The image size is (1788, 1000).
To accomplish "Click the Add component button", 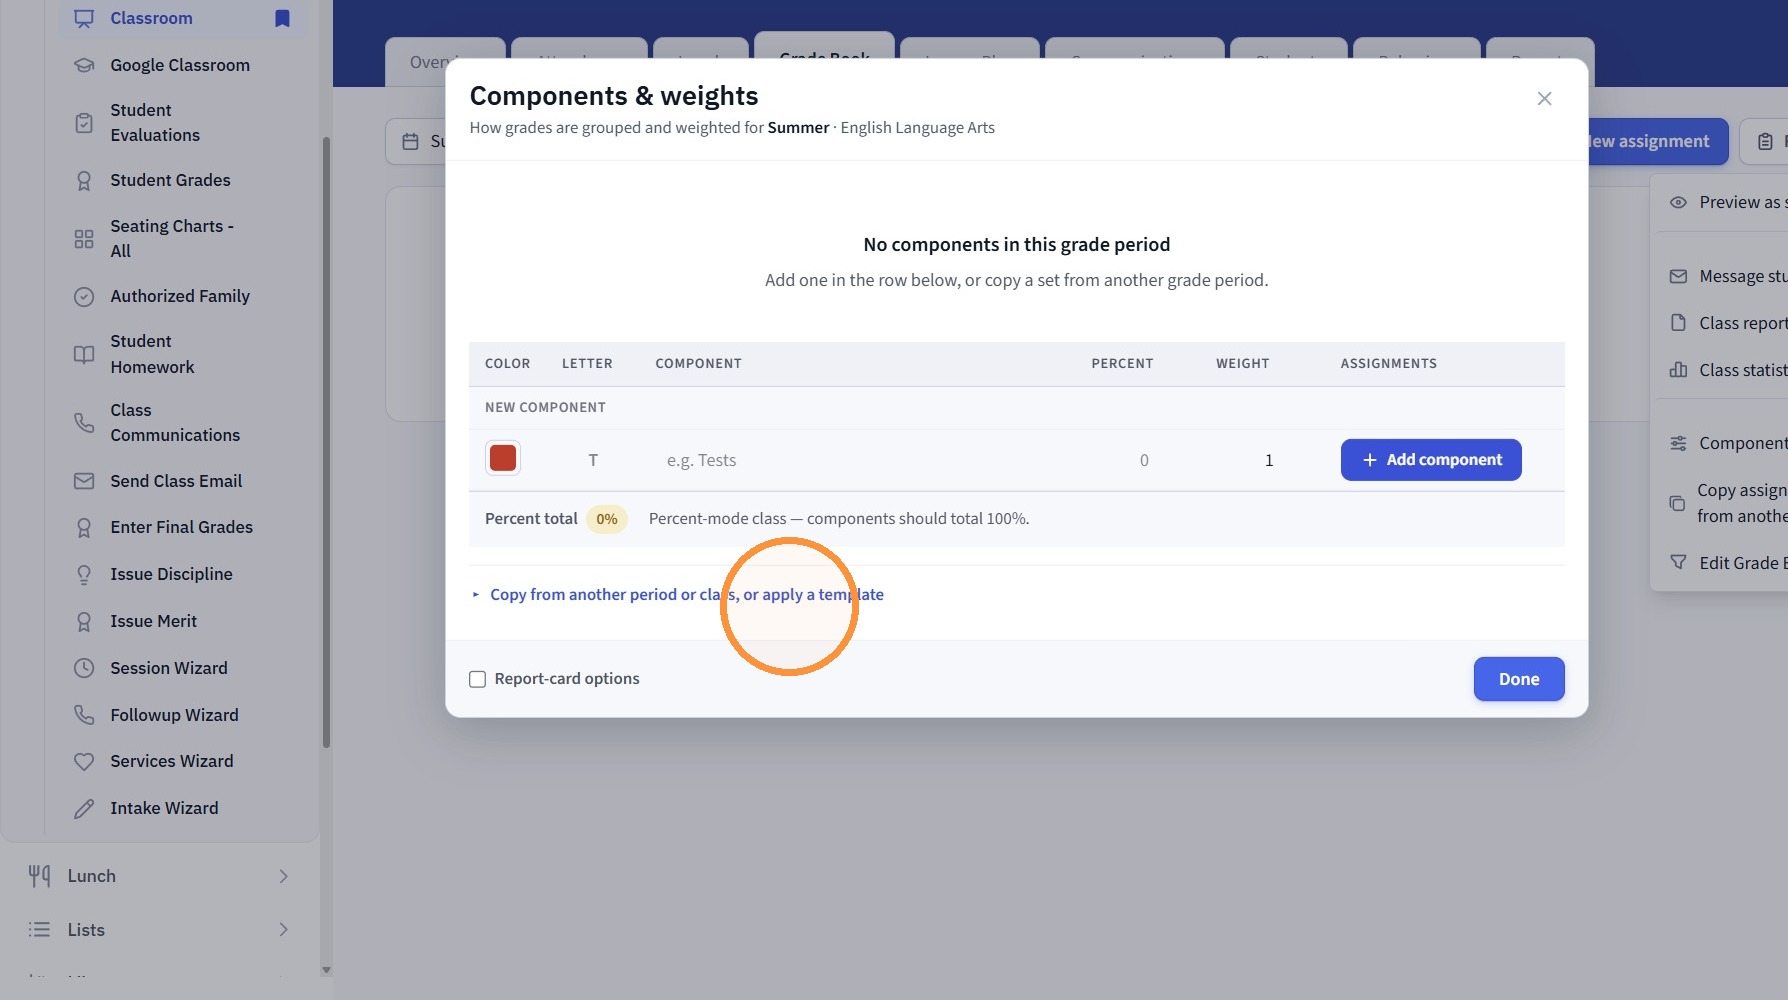I will pos(1431,460).
